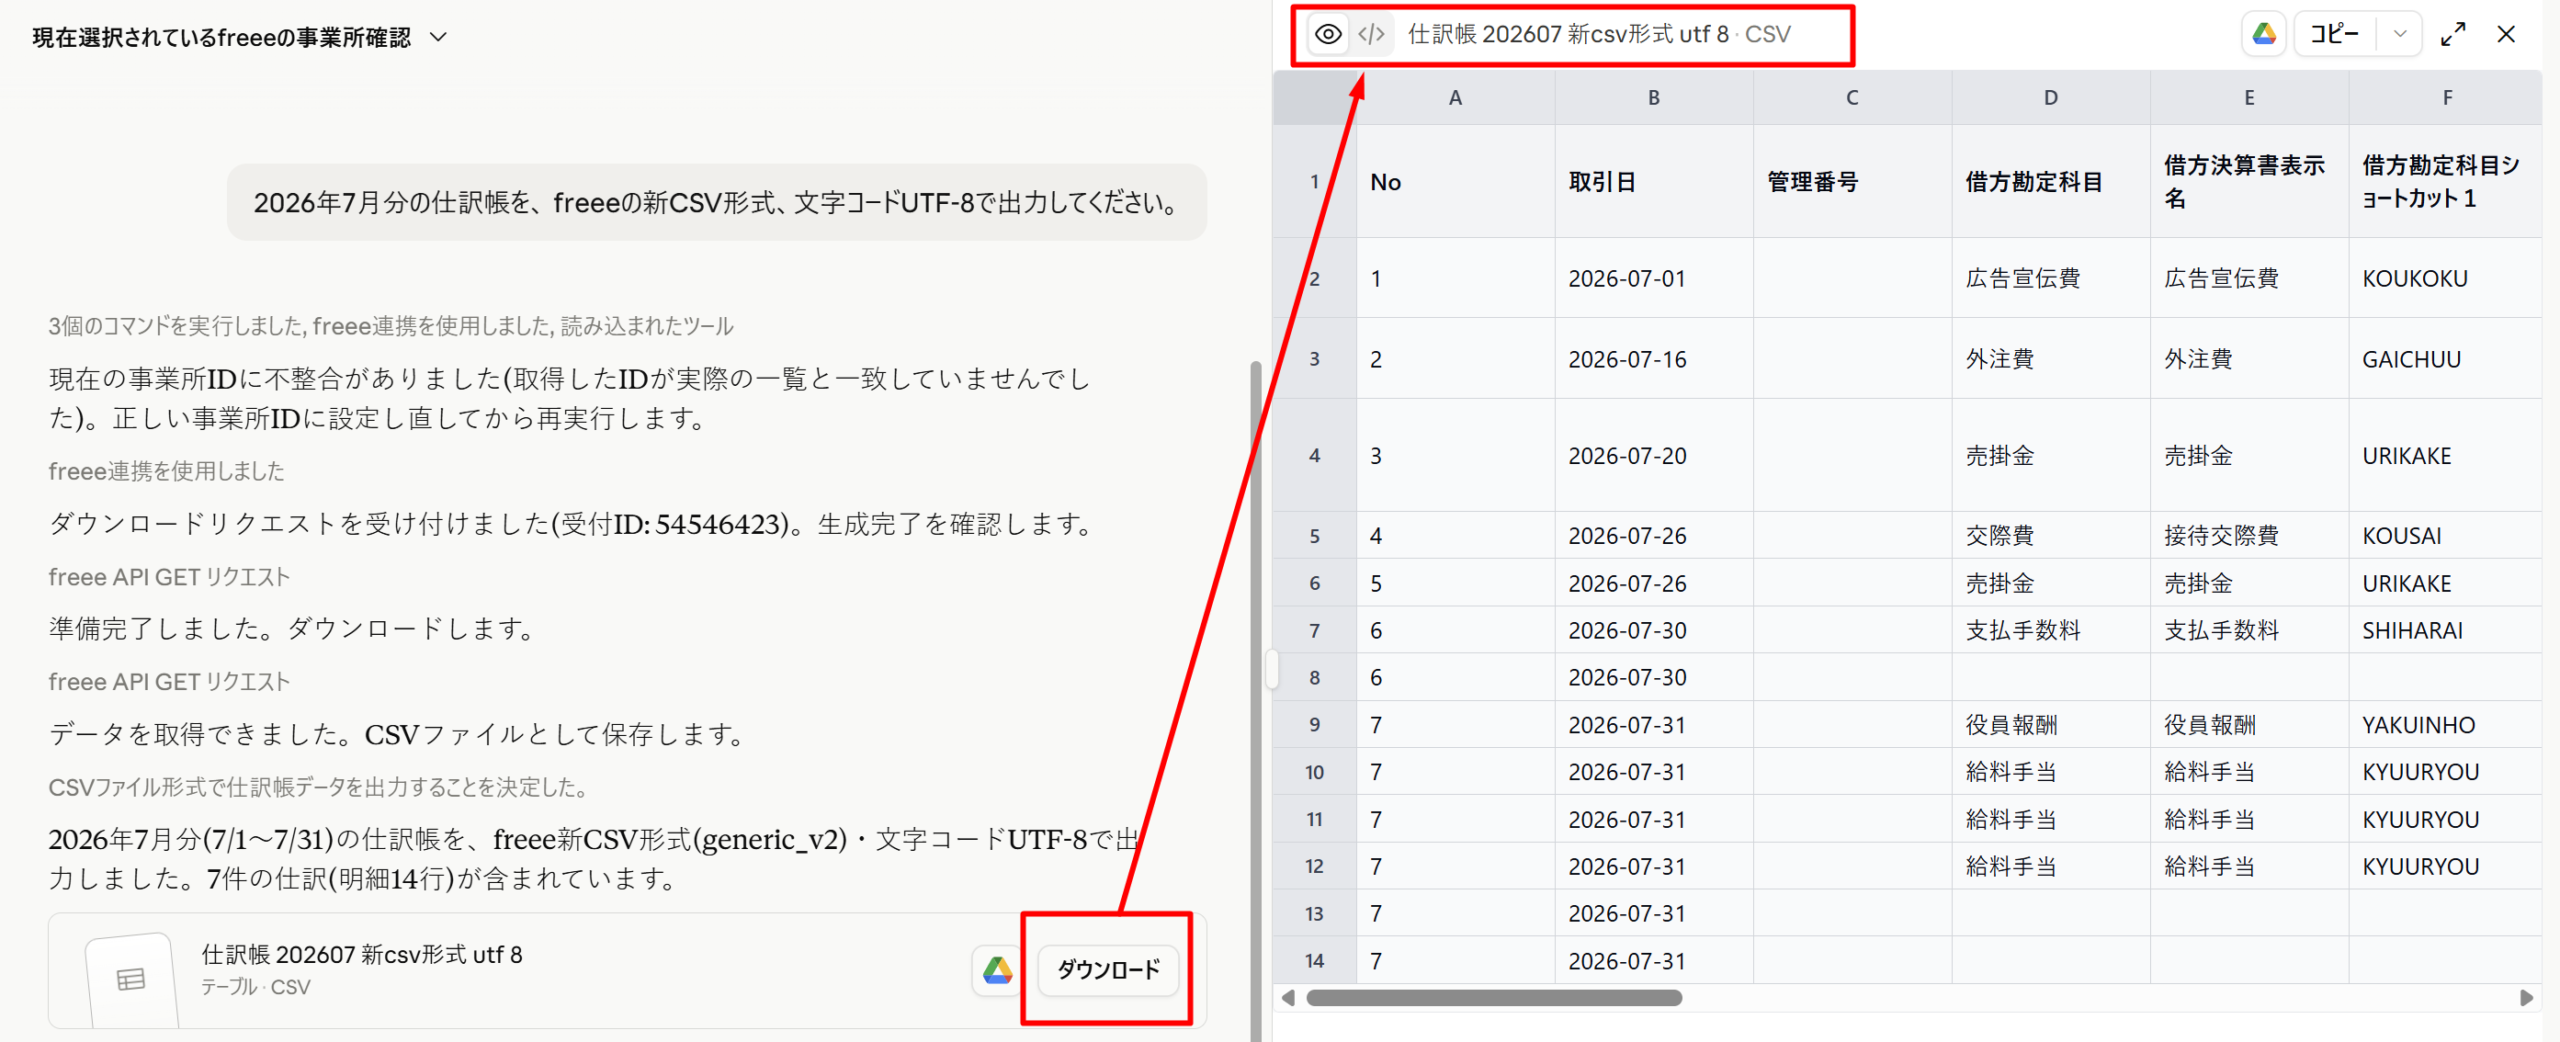Click the chat title 現在選択されているfreeeの事業所確認
This screenshot has width=2560, height=1042.
tap(222, 37)
